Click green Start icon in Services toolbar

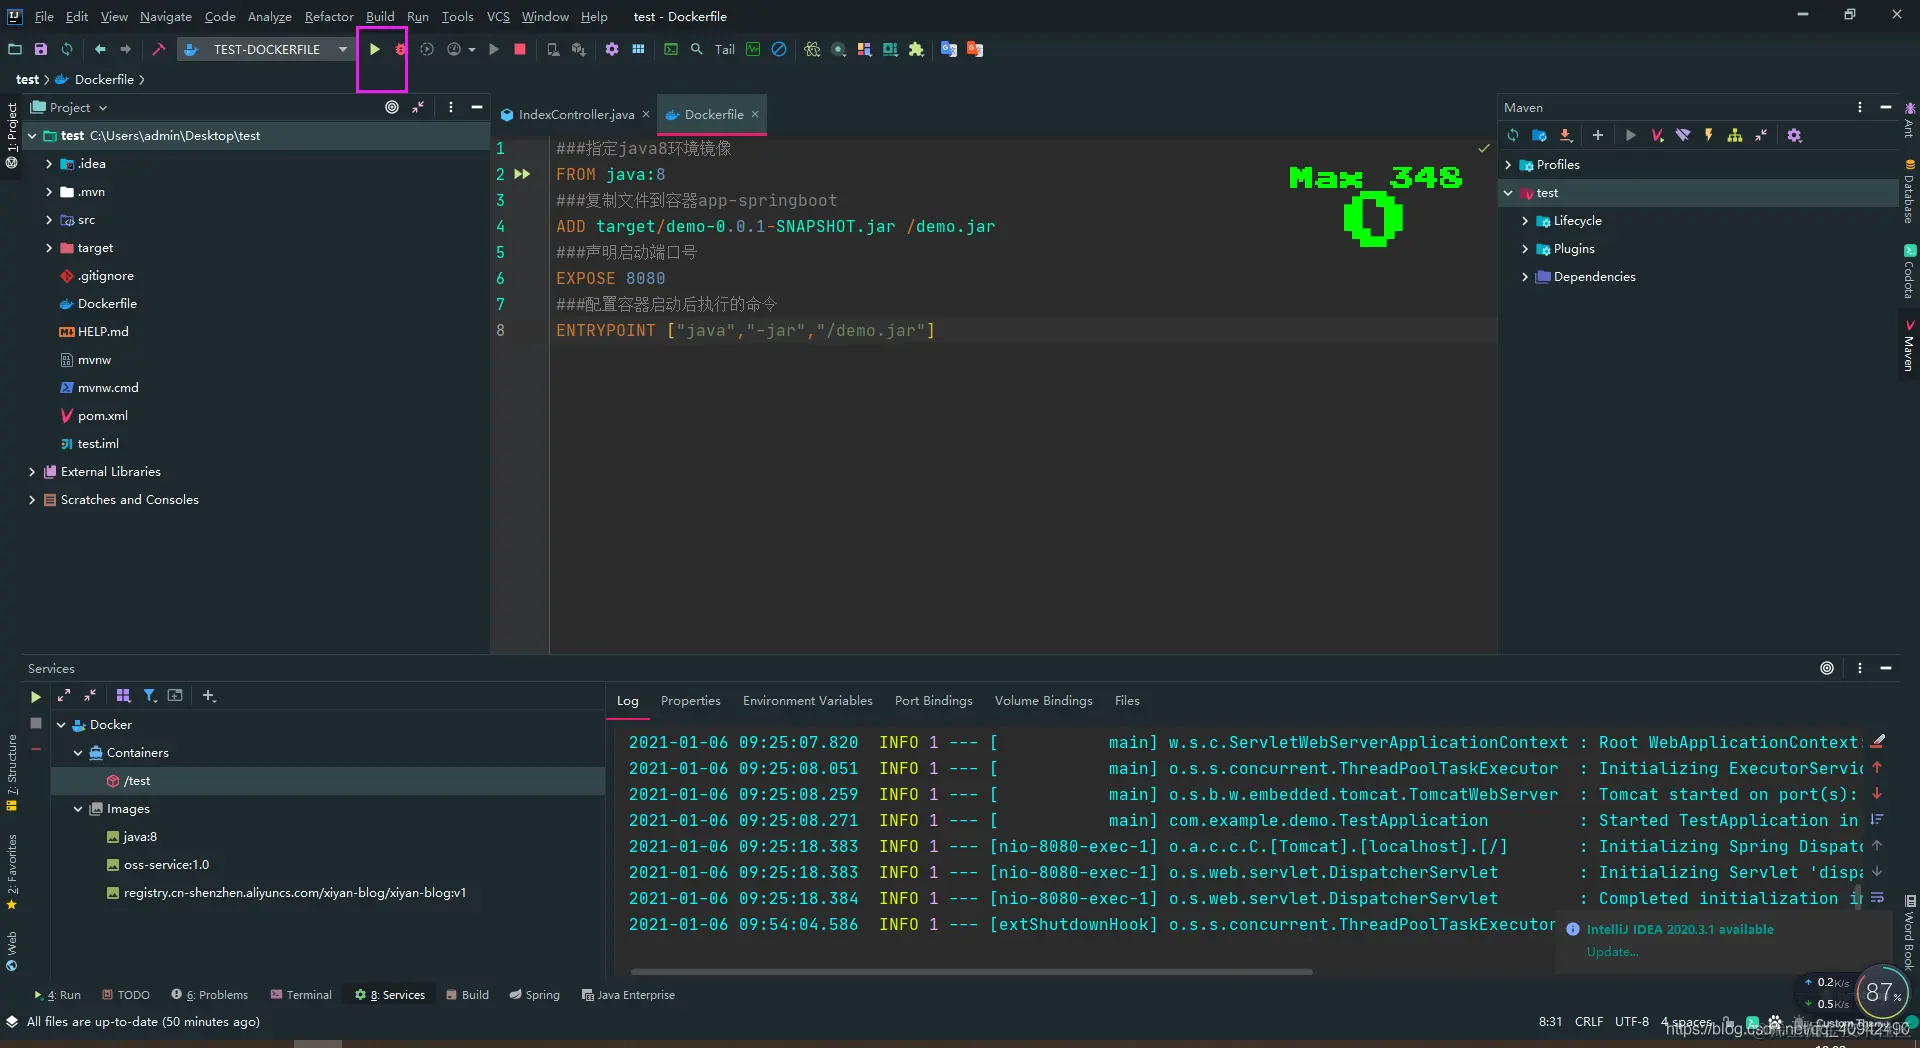pos(35,696)
